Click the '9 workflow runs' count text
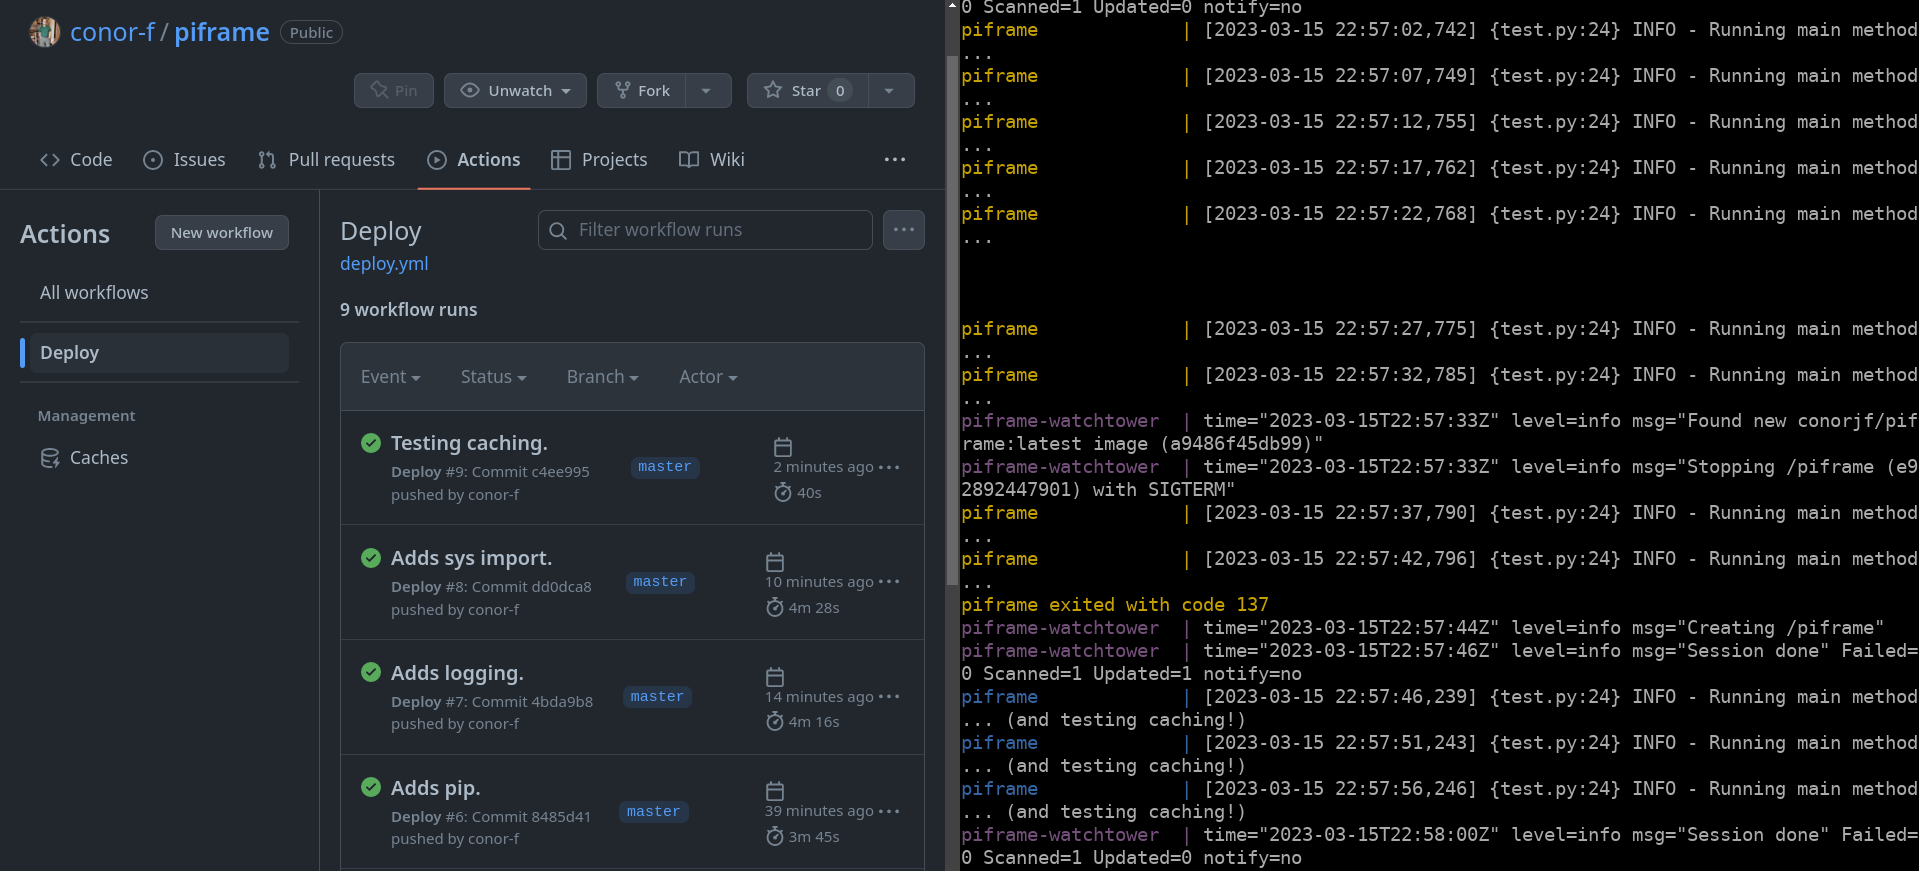Screen dimensions: 1919x871 [408, 310]
